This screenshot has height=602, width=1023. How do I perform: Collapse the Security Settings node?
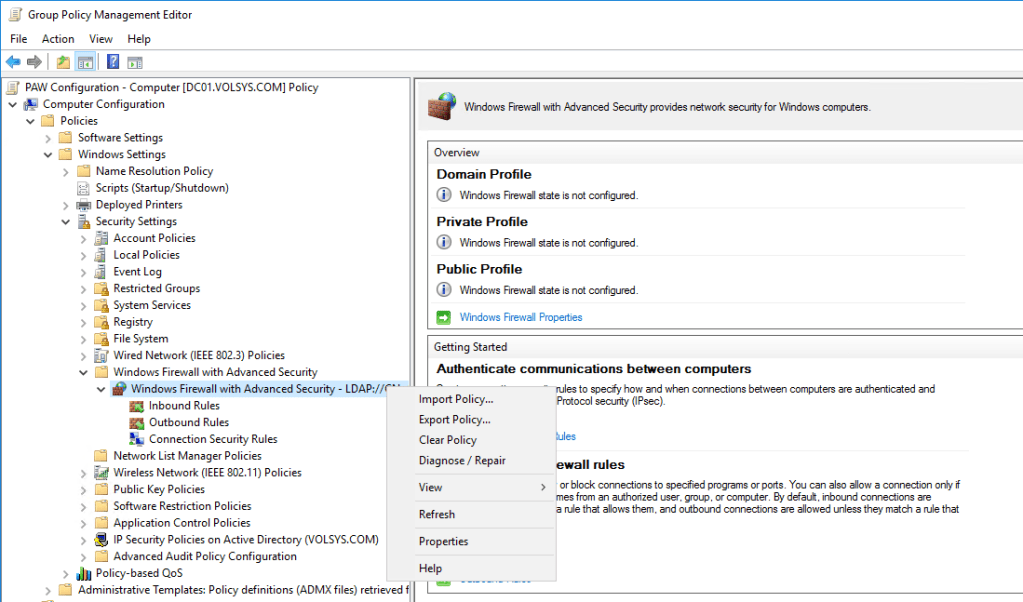[x=66, y=222]
